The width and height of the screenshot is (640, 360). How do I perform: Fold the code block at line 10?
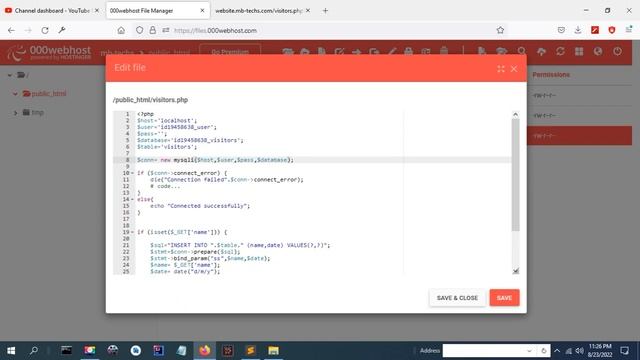[132, 173]
